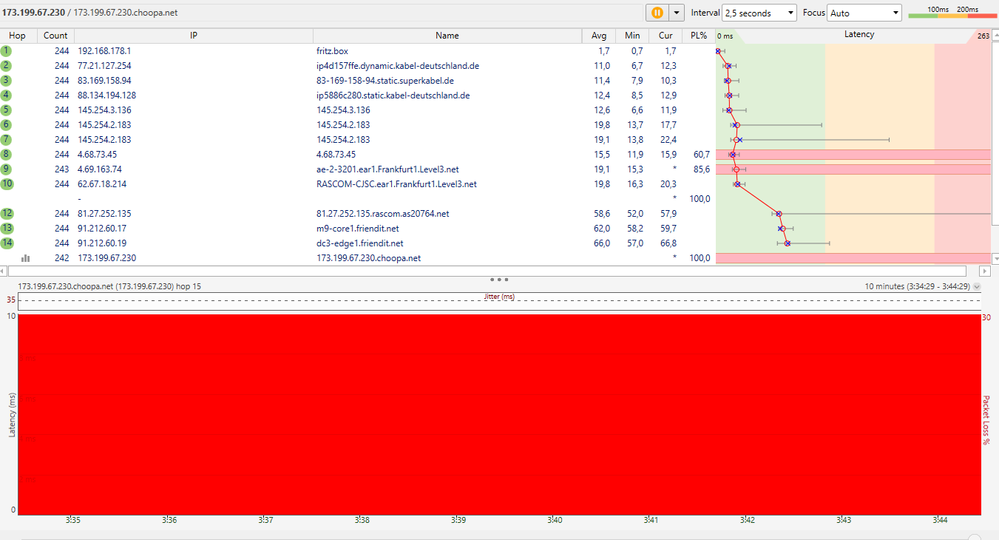Sort by the Hop column header
999x540 pixels.
17,36
